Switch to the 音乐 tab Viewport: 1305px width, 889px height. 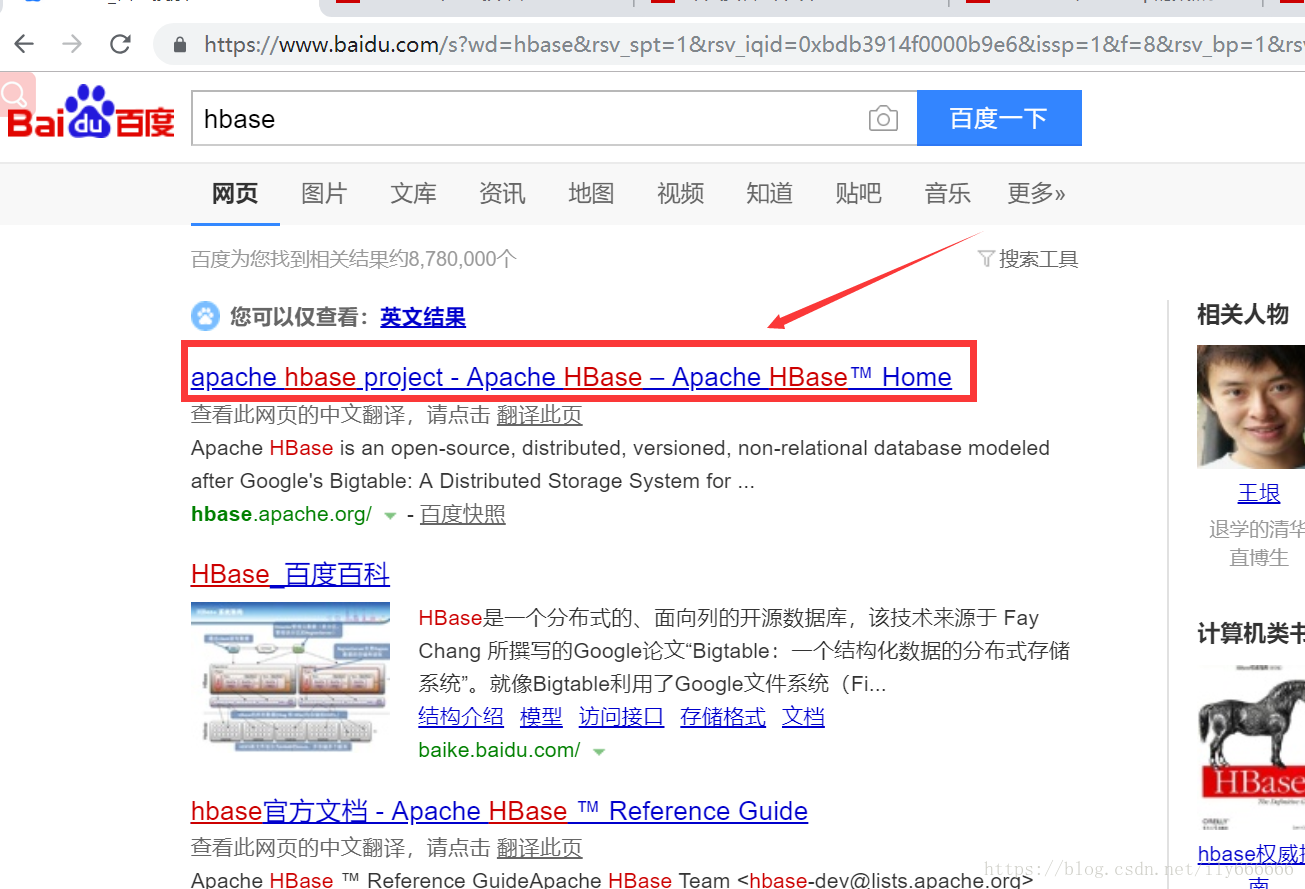click(x=947, y=193)
